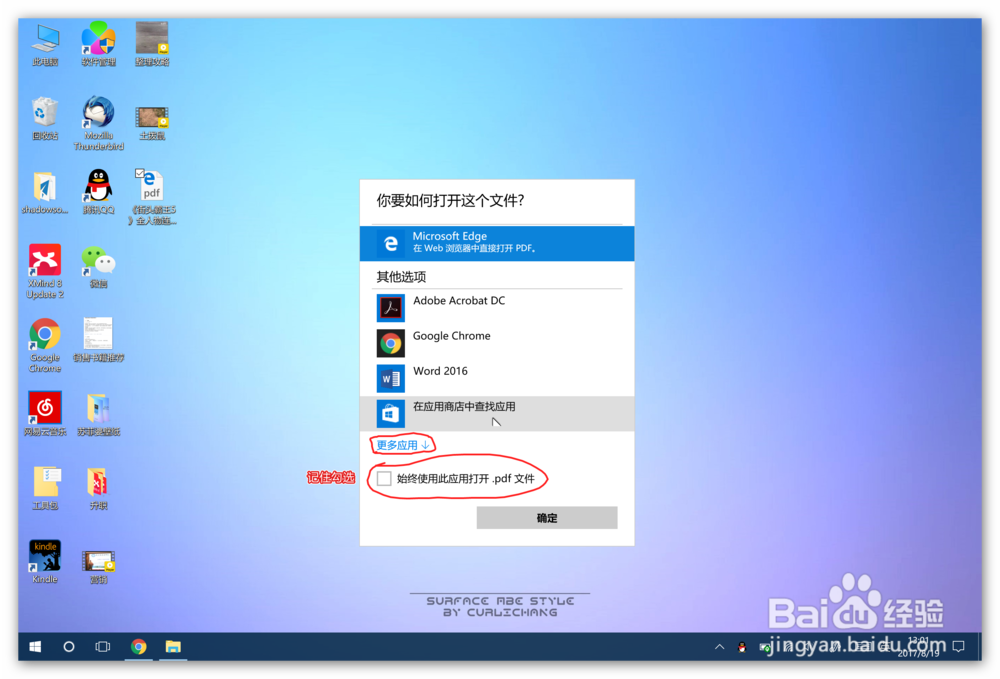Select the Mozilla Thunderbird desktop shortcut
Image resolution: width=1000 pixels, height=679 pixels.
(x=98, y=124)
